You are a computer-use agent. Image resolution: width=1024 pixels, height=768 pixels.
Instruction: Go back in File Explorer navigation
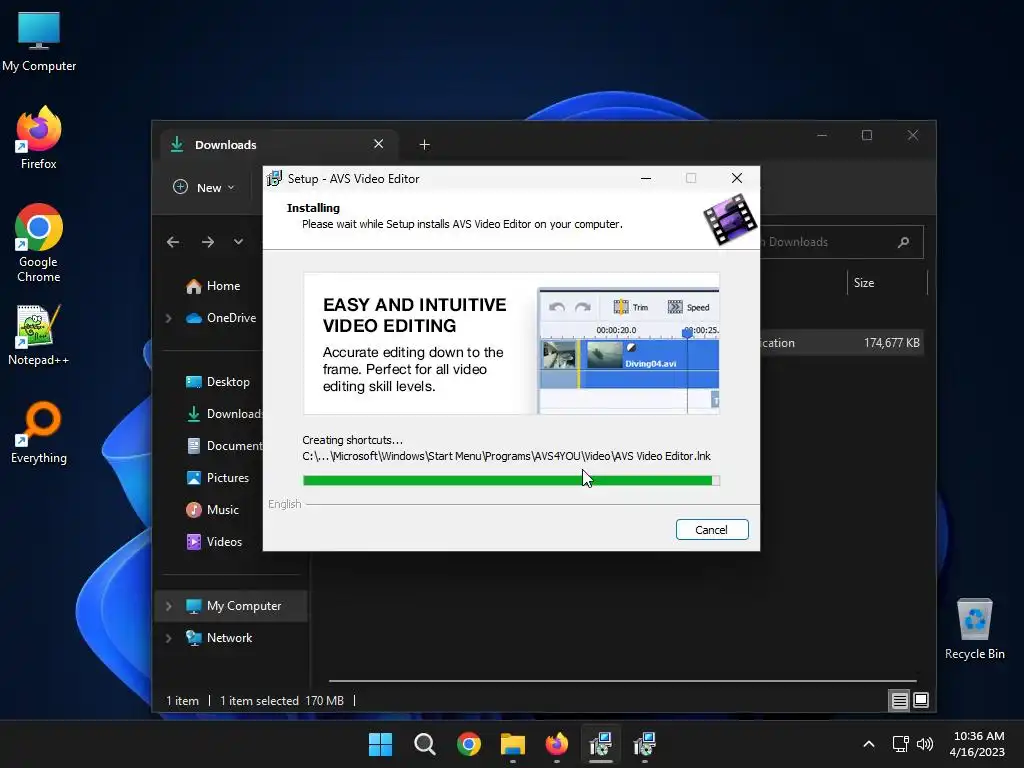173,242
